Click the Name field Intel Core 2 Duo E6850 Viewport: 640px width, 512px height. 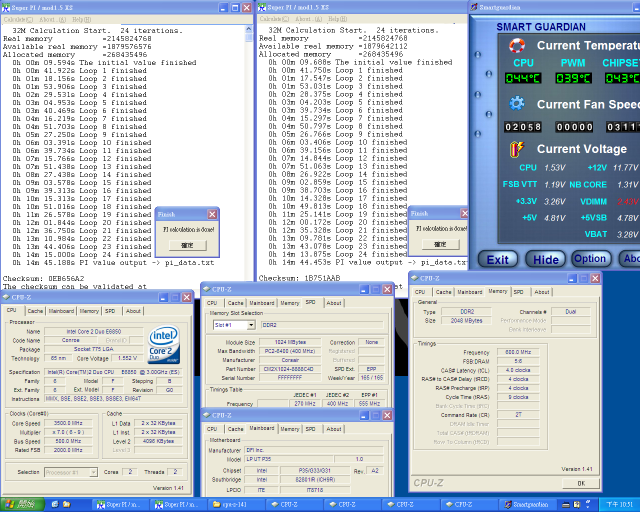click(x=93, y=332)
